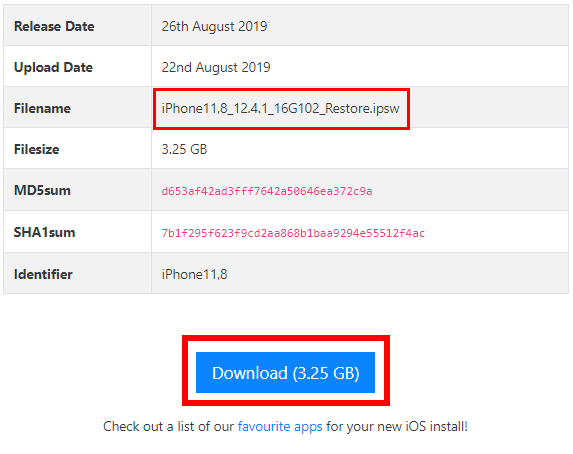573x454 pixels.
Task: Click the 3.25 GB filesize value
Action: (184, 150)
